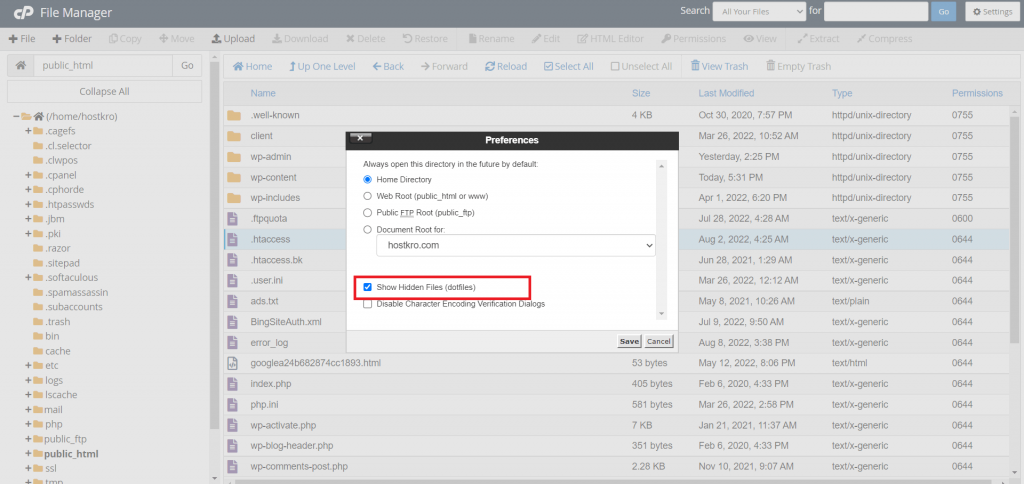Collapse the /home/hostkro root node

tap(16, 116)
